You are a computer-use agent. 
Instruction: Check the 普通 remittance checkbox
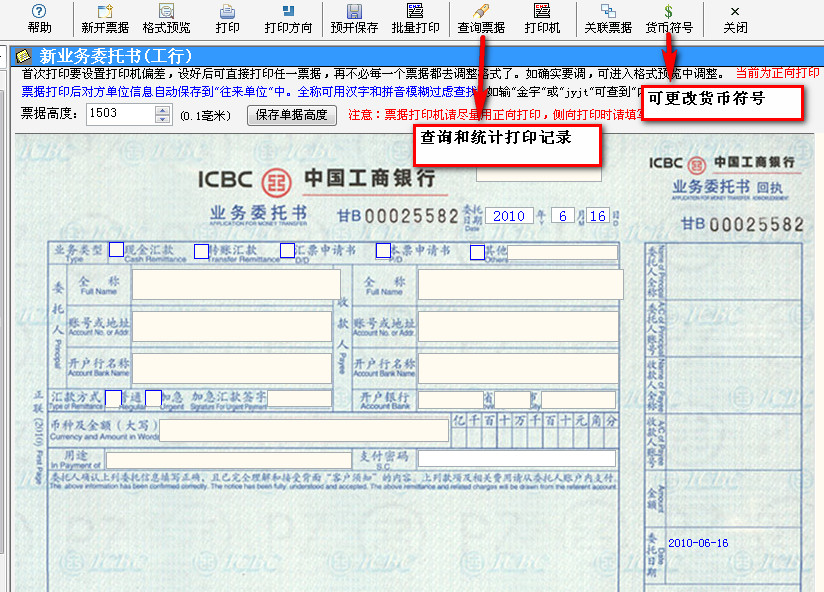point(114,398)
